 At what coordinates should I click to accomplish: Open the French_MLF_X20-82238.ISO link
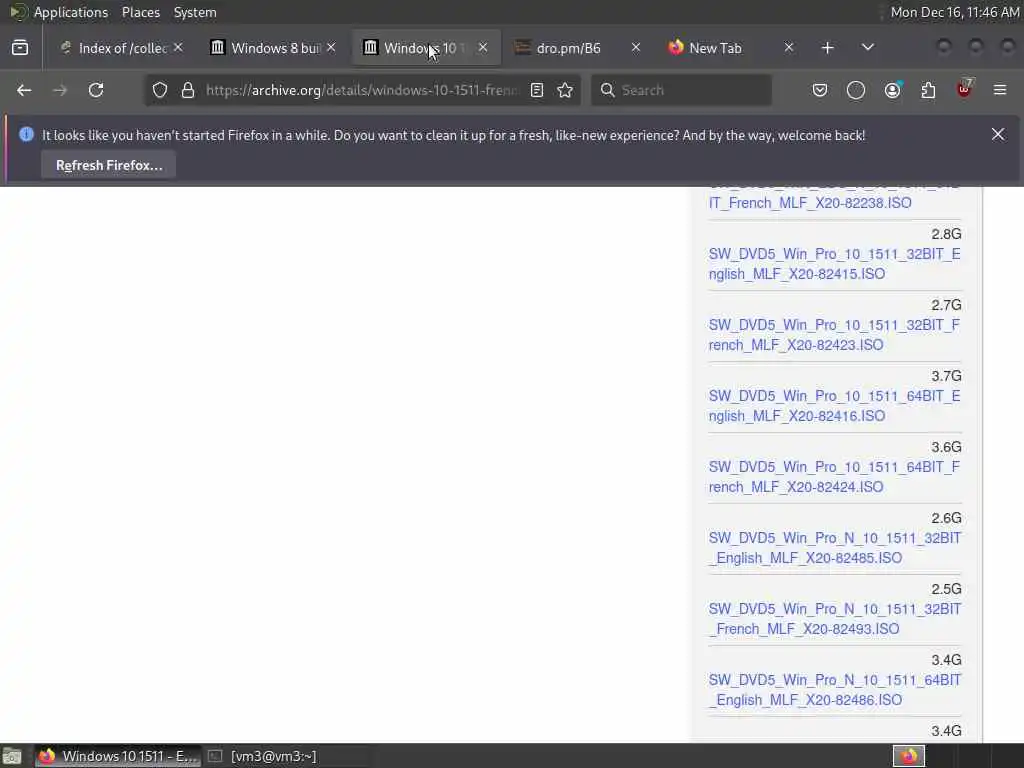(810, 202)
